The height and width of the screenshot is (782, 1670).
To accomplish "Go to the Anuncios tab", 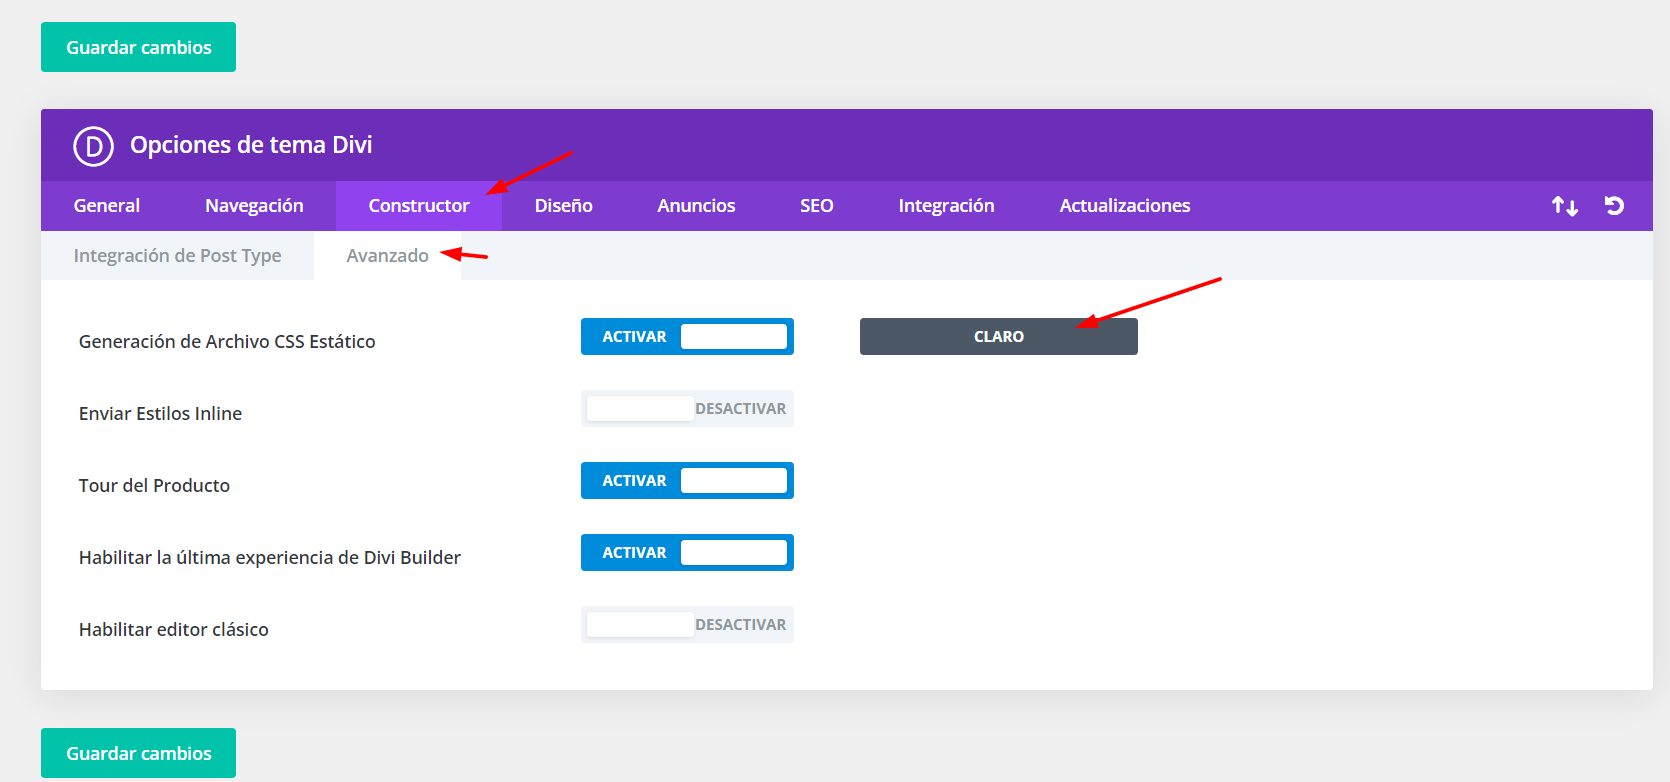I will click(696, 206).
